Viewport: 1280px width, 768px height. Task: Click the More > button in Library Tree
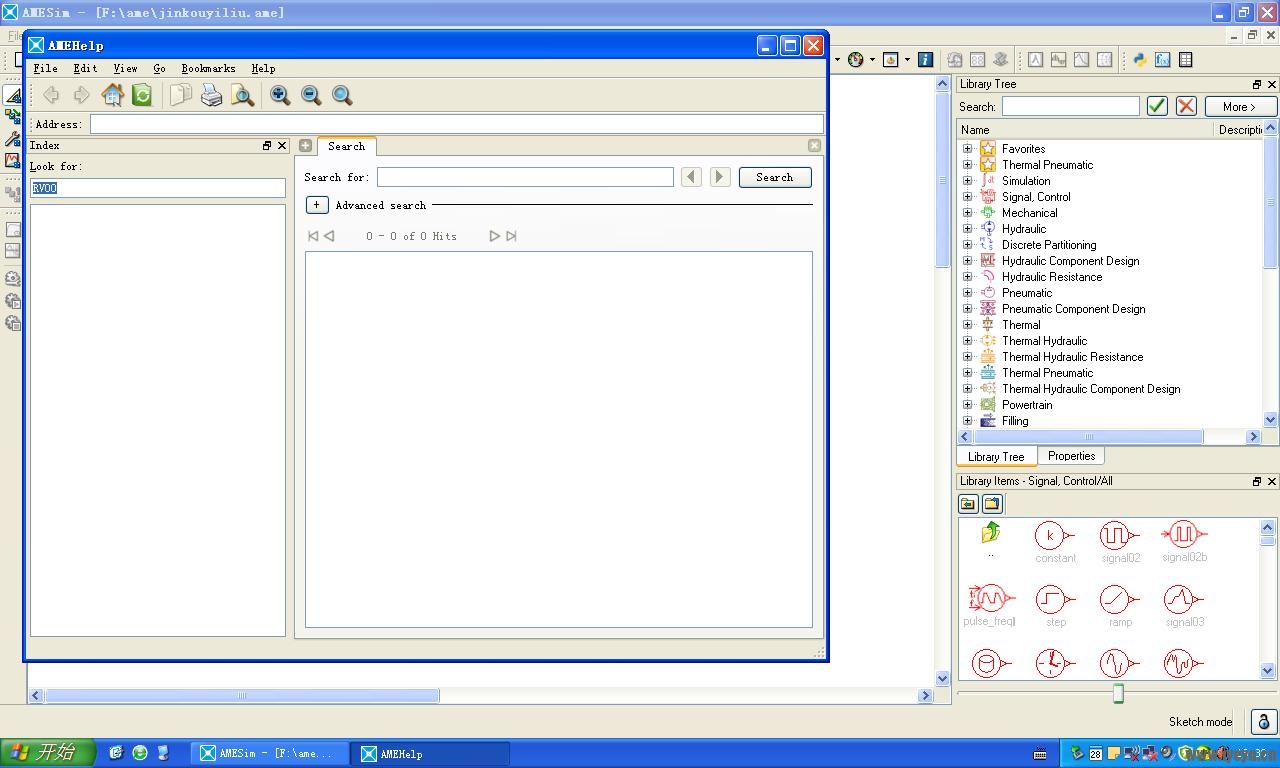click(x=1239, y=107)
